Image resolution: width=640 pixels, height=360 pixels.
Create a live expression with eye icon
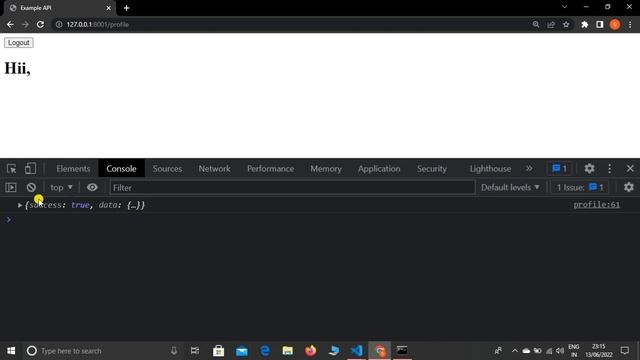point(92,187)
